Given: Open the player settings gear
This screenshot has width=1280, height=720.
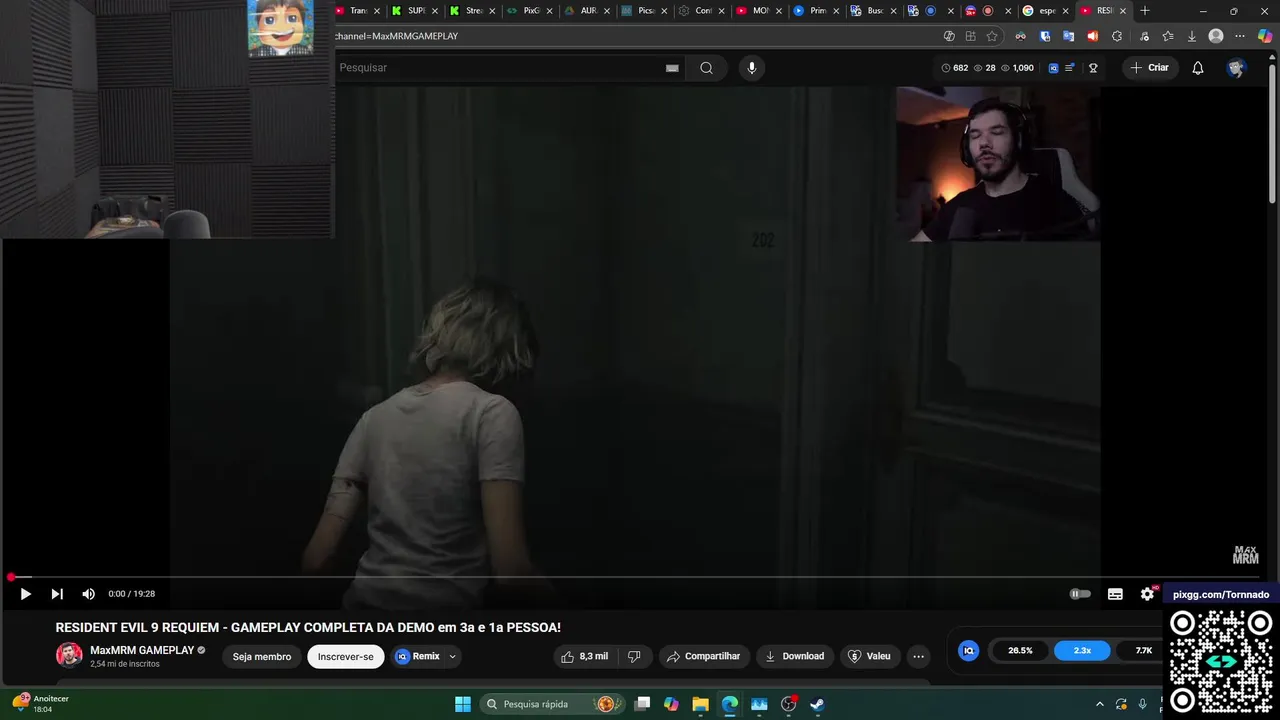Looking at the screenshot, I should (x=1147, y=594).
